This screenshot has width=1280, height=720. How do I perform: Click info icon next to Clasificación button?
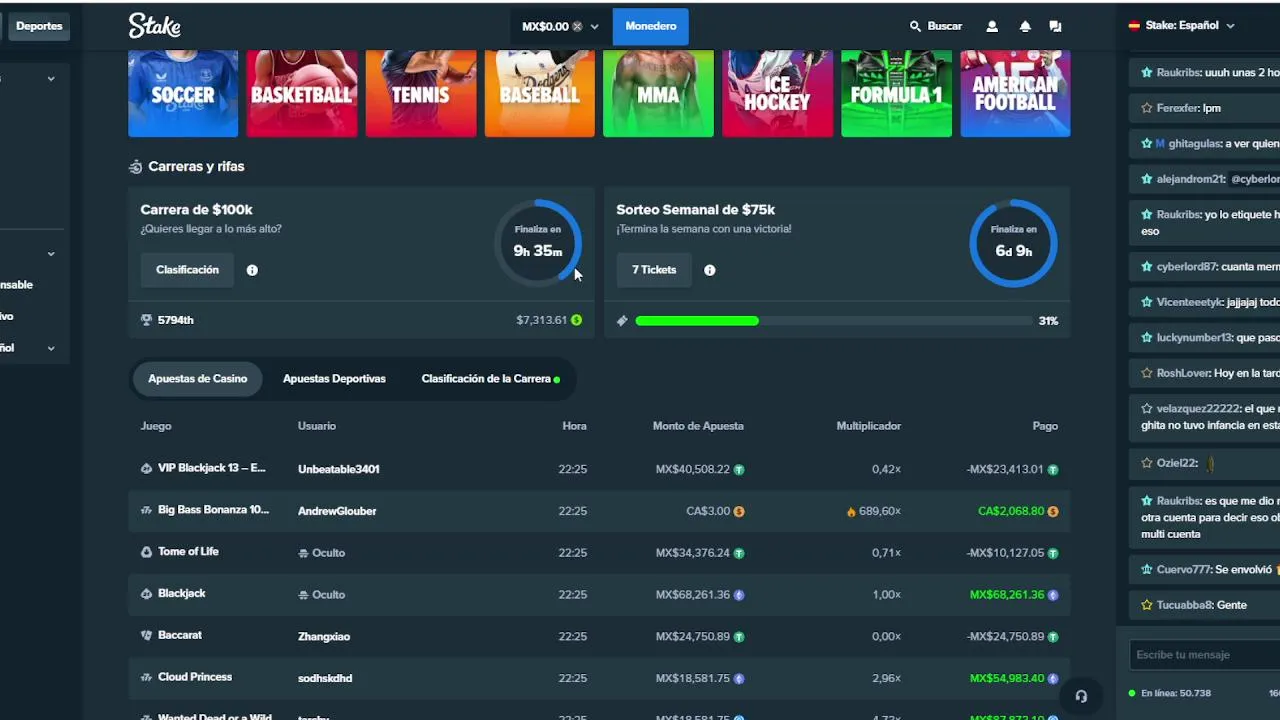pyautogui.click(x=252, y=270)
